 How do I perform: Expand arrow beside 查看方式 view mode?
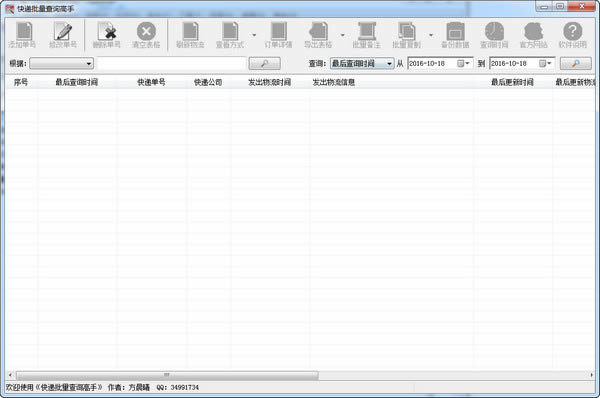click(254, 35)
